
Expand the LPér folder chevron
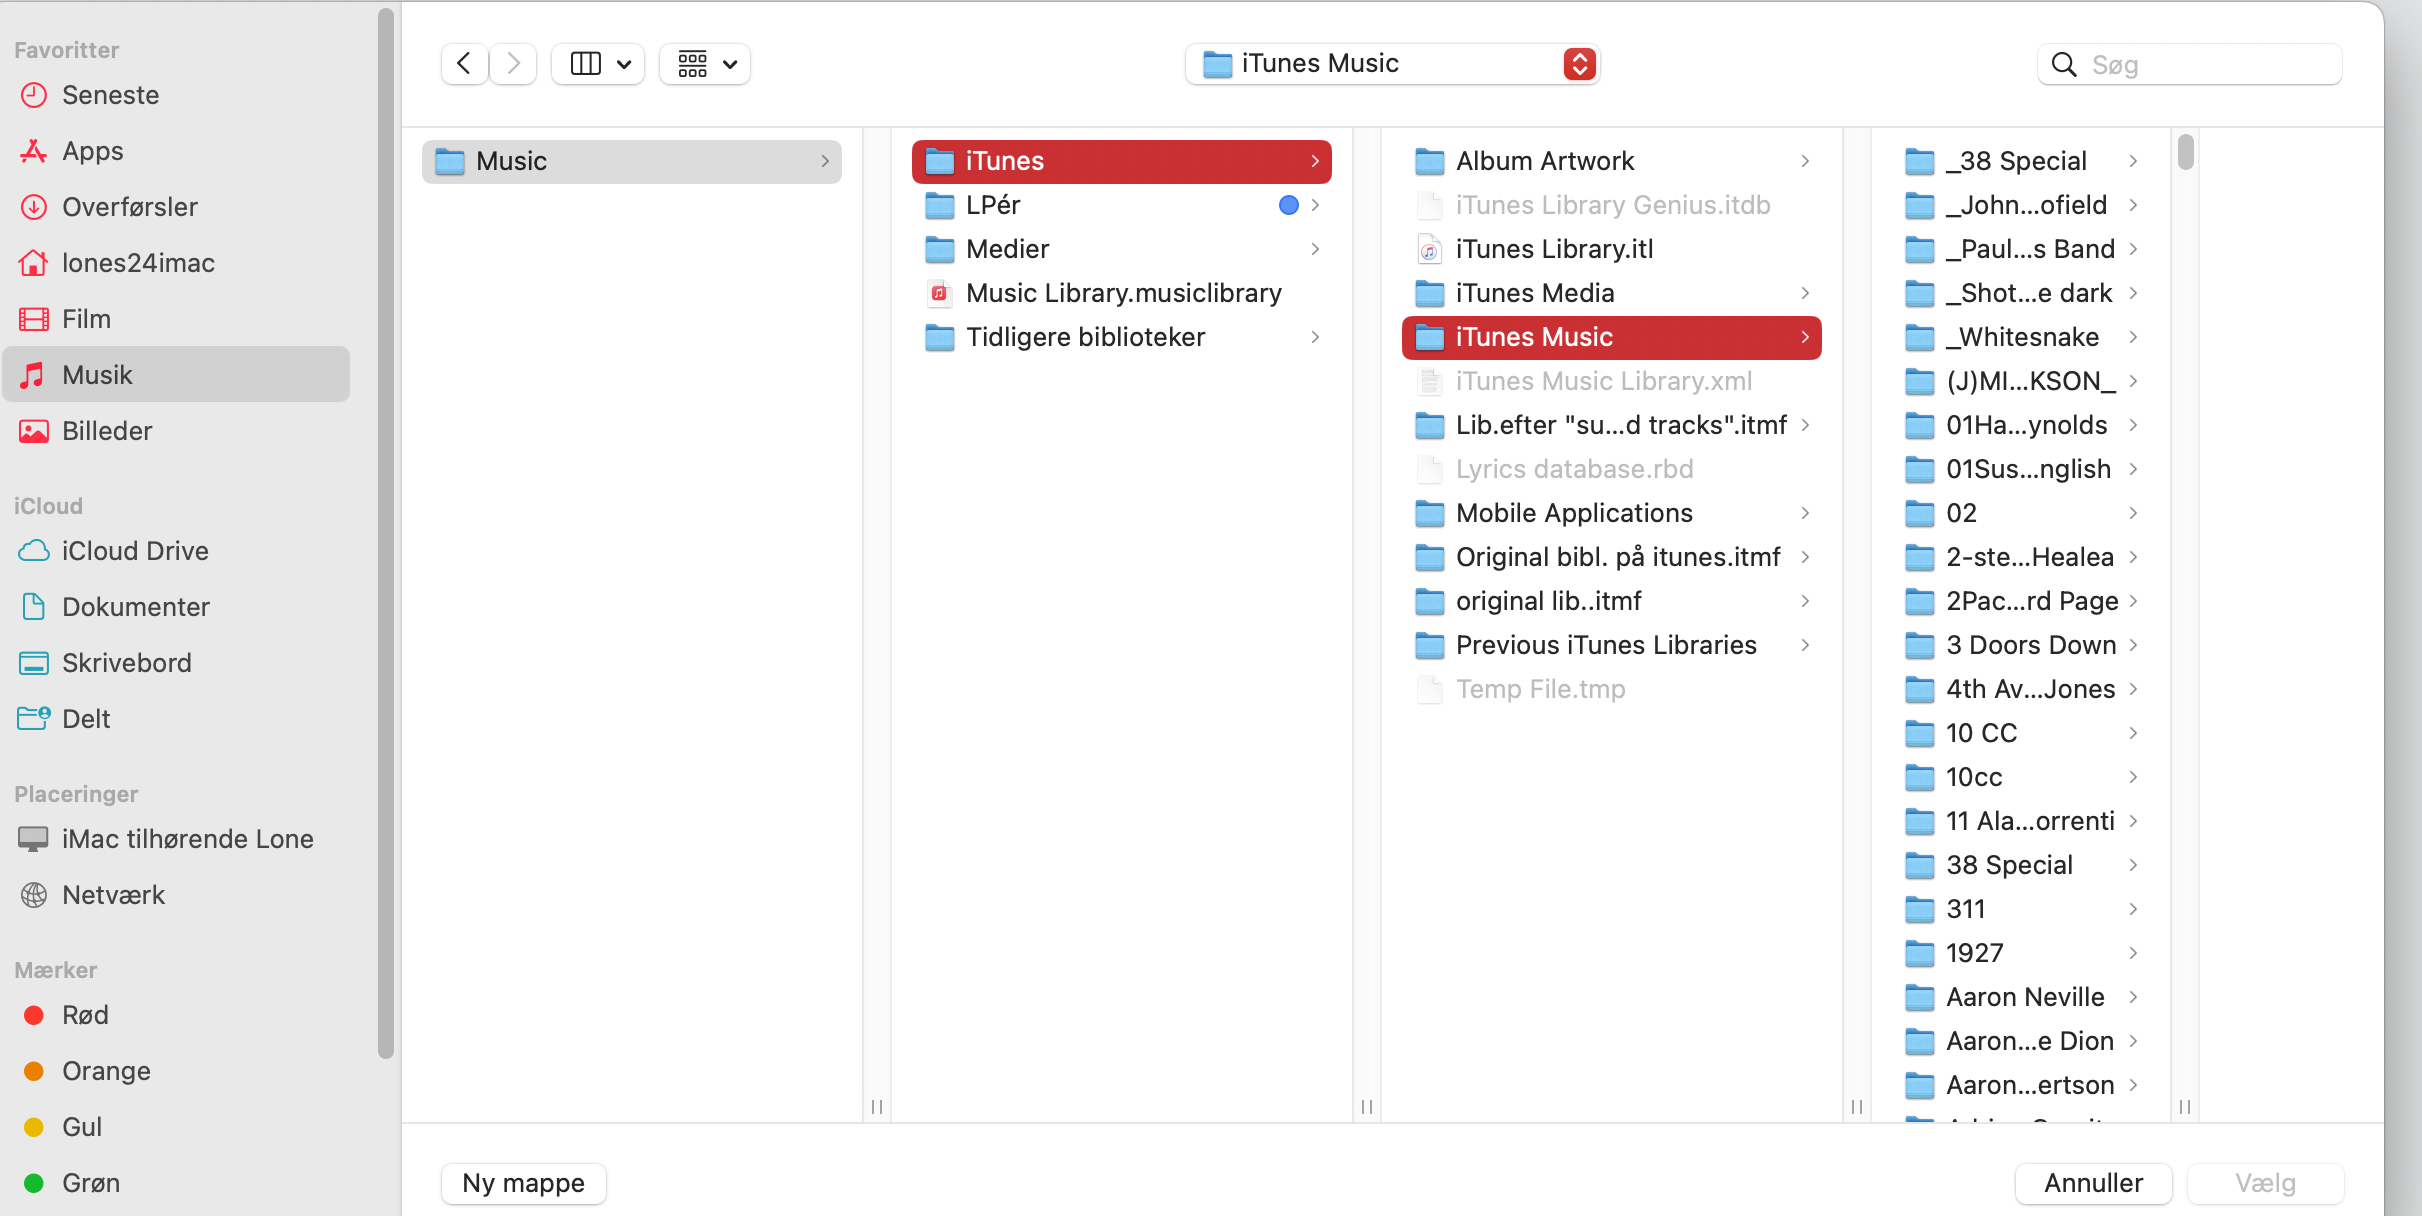pos(1315,205)
